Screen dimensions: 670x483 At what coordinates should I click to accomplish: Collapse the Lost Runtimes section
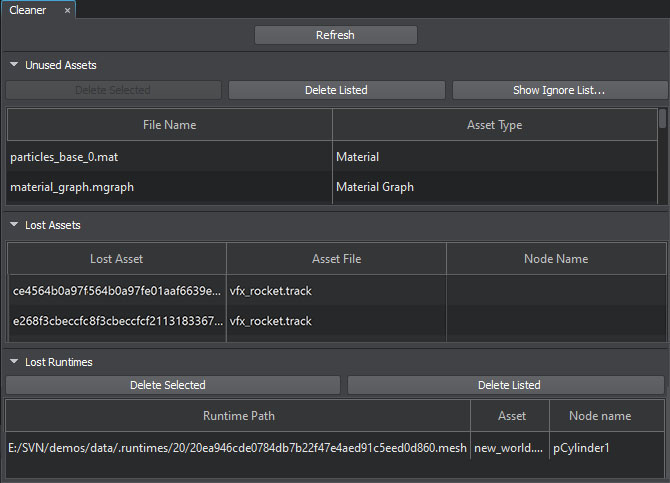click(14, 362)
